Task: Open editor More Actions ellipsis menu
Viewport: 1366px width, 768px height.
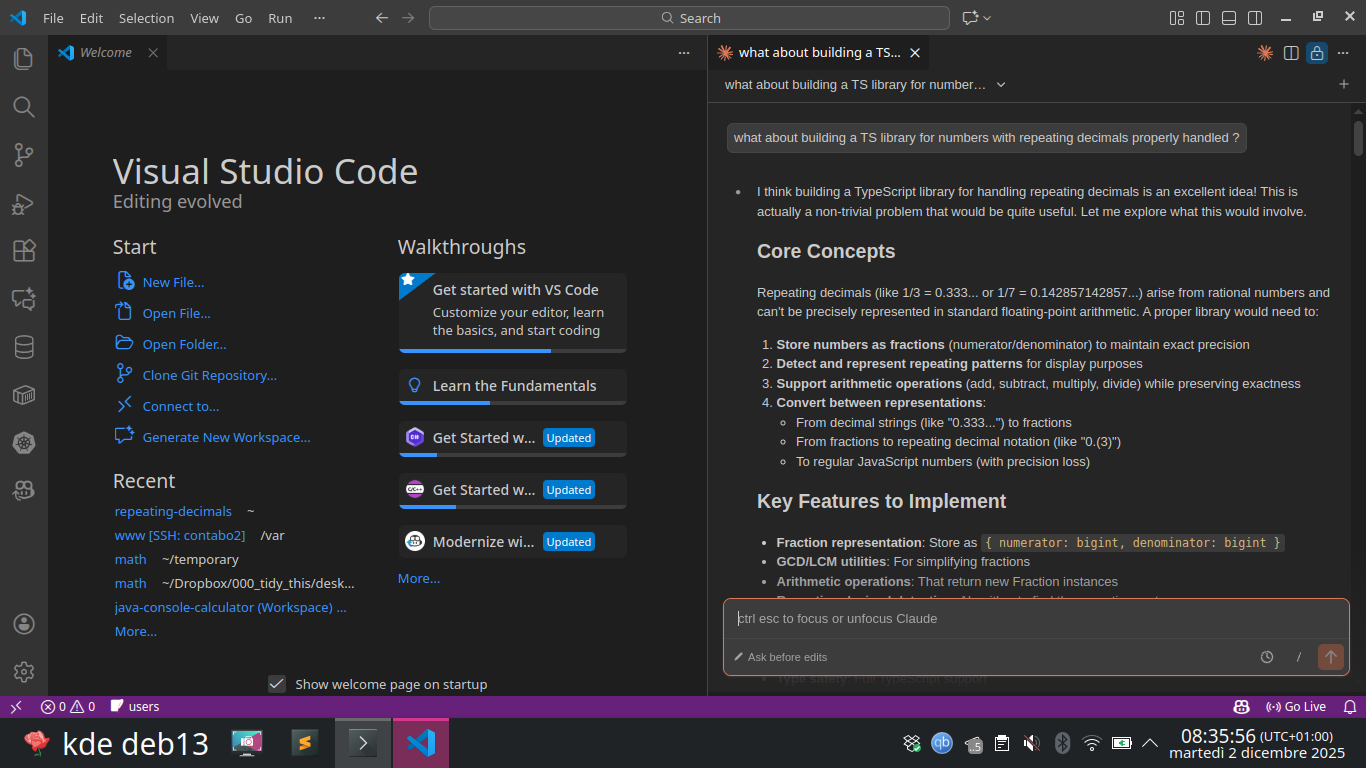Action: pos(684,53)
